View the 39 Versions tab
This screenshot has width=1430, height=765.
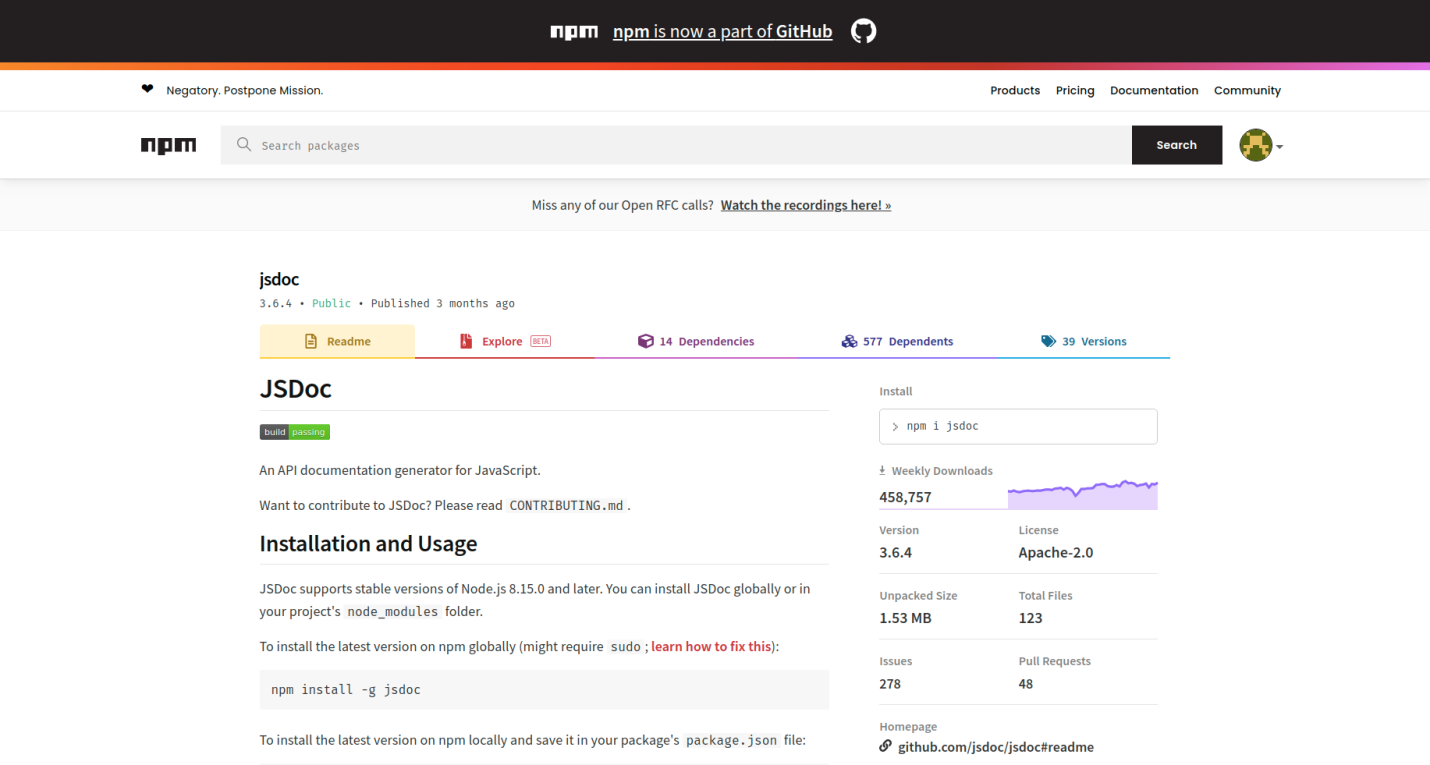click(1083, 341)
